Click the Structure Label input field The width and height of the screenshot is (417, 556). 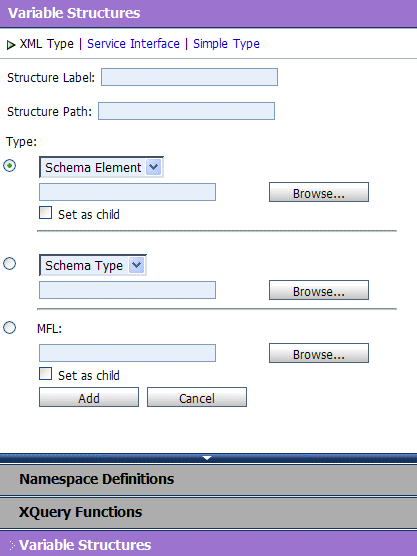189,77
